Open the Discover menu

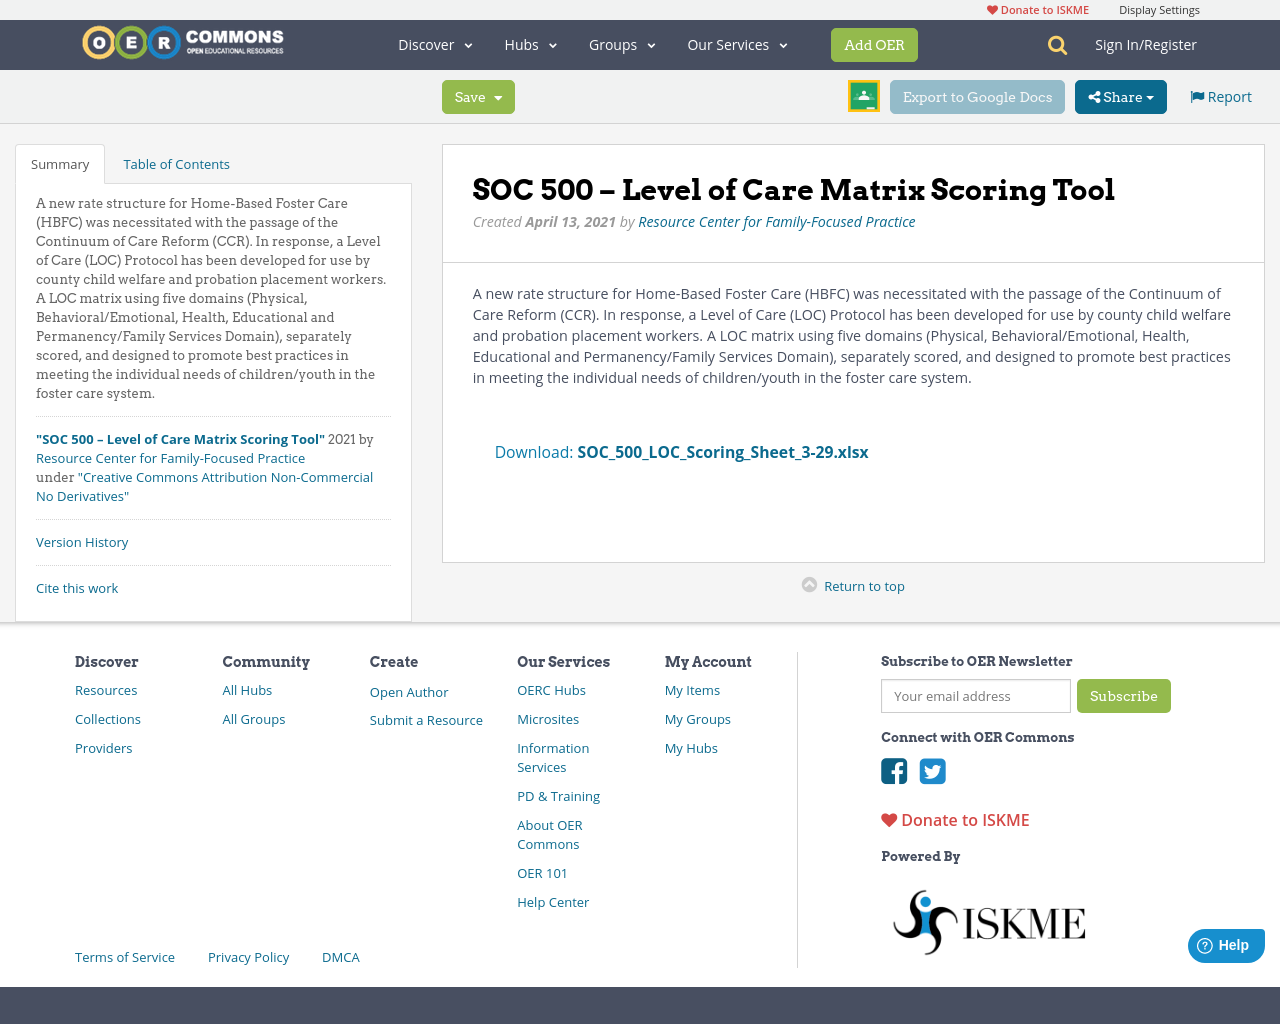pyautogui.click(x=434, y=44)
